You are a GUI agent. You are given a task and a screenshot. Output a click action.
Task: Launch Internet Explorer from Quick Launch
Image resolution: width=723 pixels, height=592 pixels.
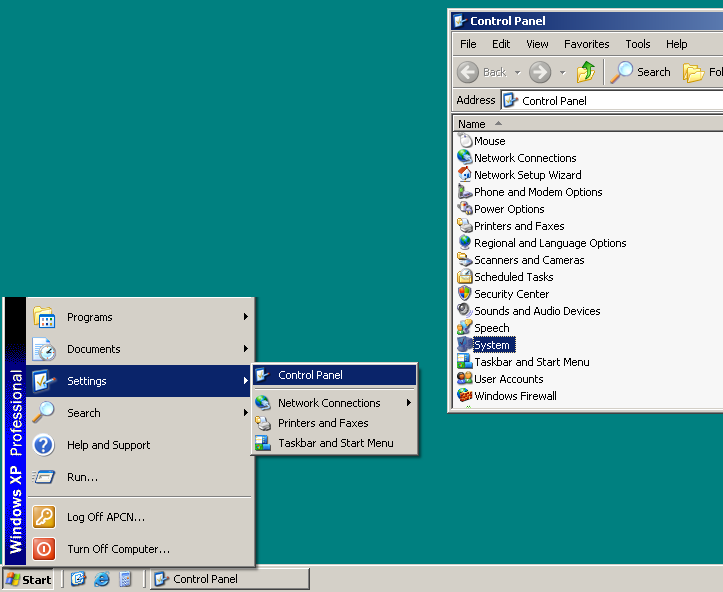click(102, 579)
